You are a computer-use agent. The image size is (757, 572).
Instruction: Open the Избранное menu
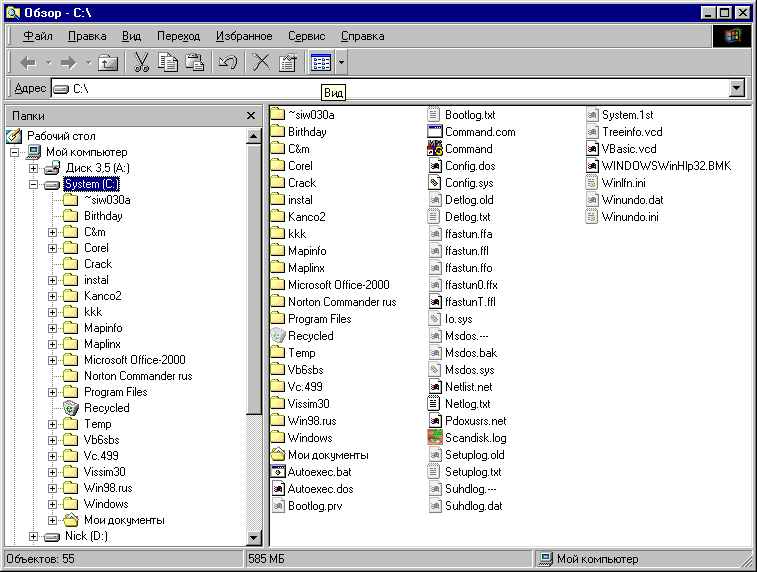click(x=244, y=36)
